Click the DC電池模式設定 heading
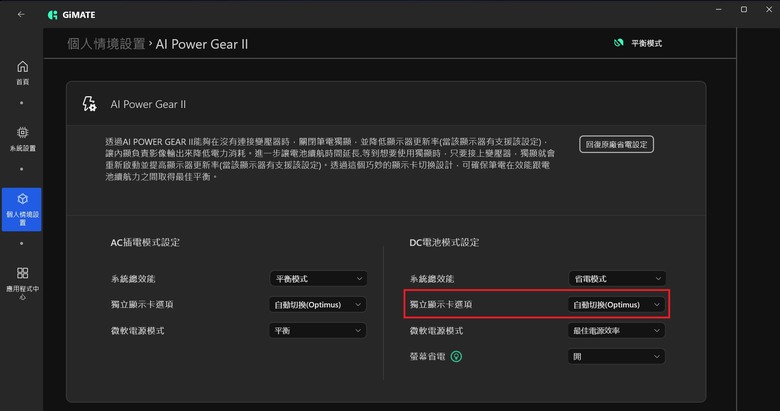This screenshot has height=411, width=780. (444, 242)
